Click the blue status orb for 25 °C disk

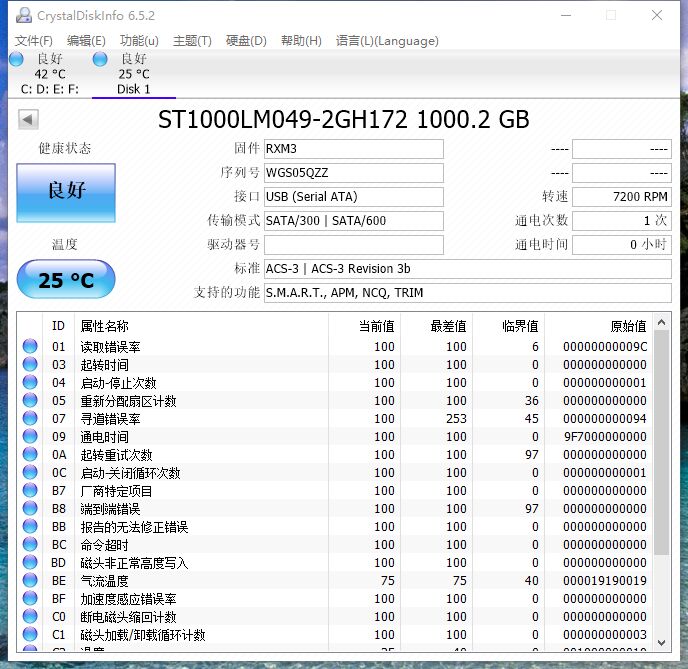point(100,59)
